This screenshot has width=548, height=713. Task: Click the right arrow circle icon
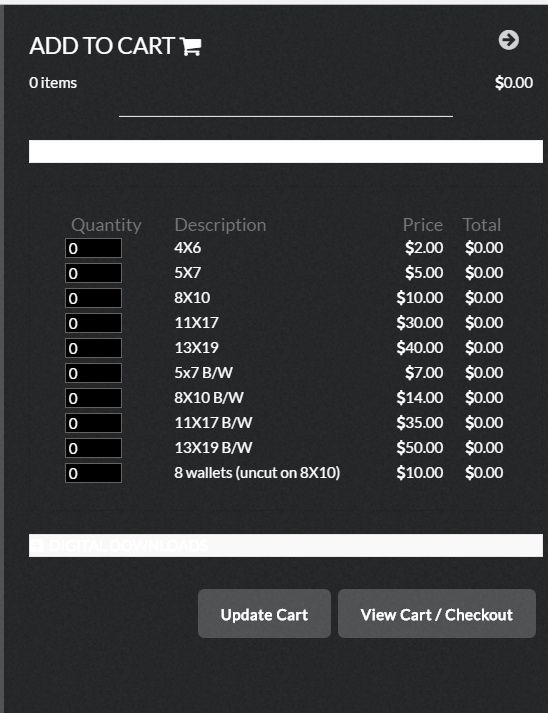click(508, 40)
